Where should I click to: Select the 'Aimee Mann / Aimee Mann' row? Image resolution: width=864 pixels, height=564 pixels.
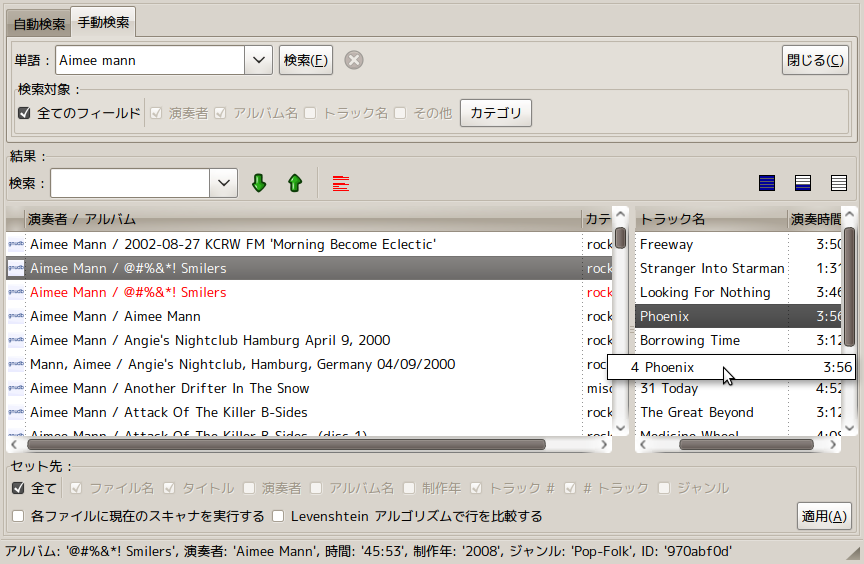[309, 316]
